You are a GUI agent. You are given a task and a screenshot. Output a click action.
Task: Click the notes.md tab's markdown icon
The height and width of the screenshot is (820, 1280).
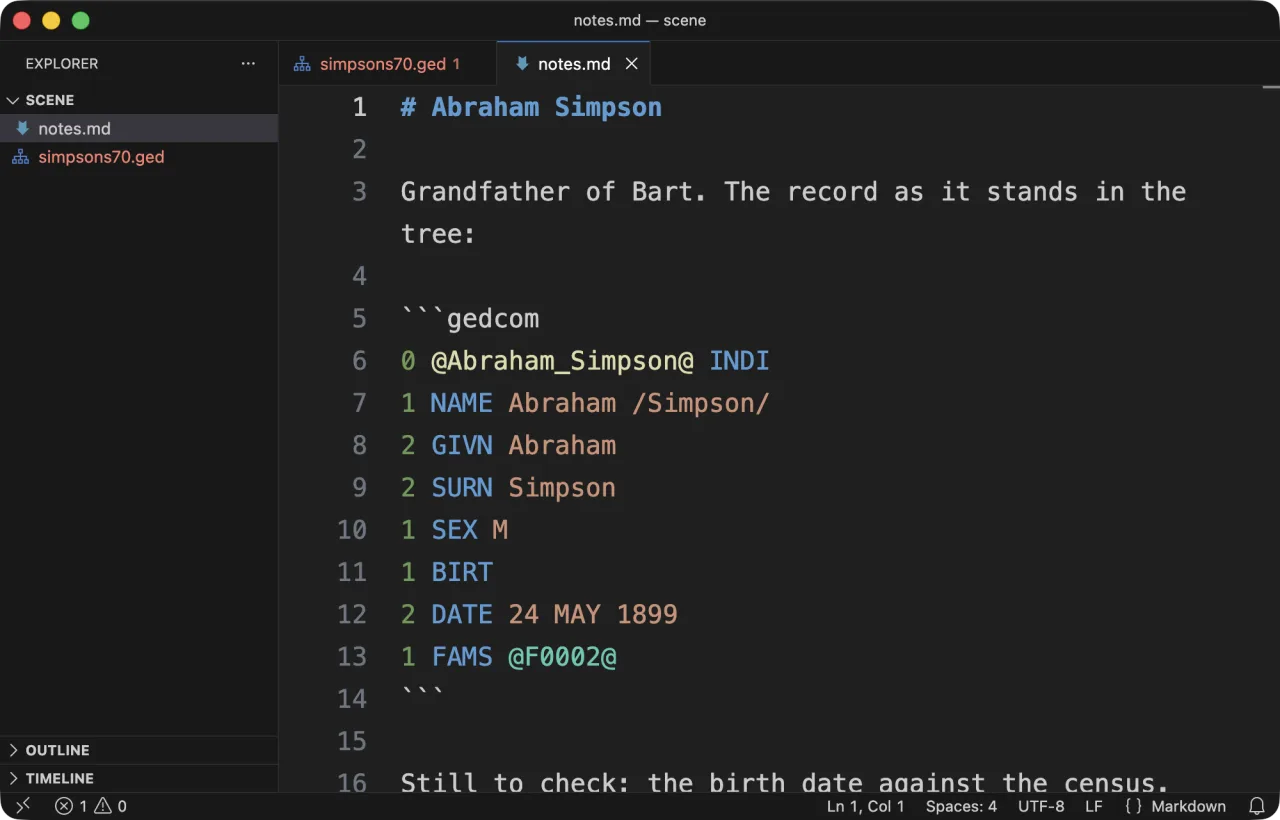click(522, 64)
